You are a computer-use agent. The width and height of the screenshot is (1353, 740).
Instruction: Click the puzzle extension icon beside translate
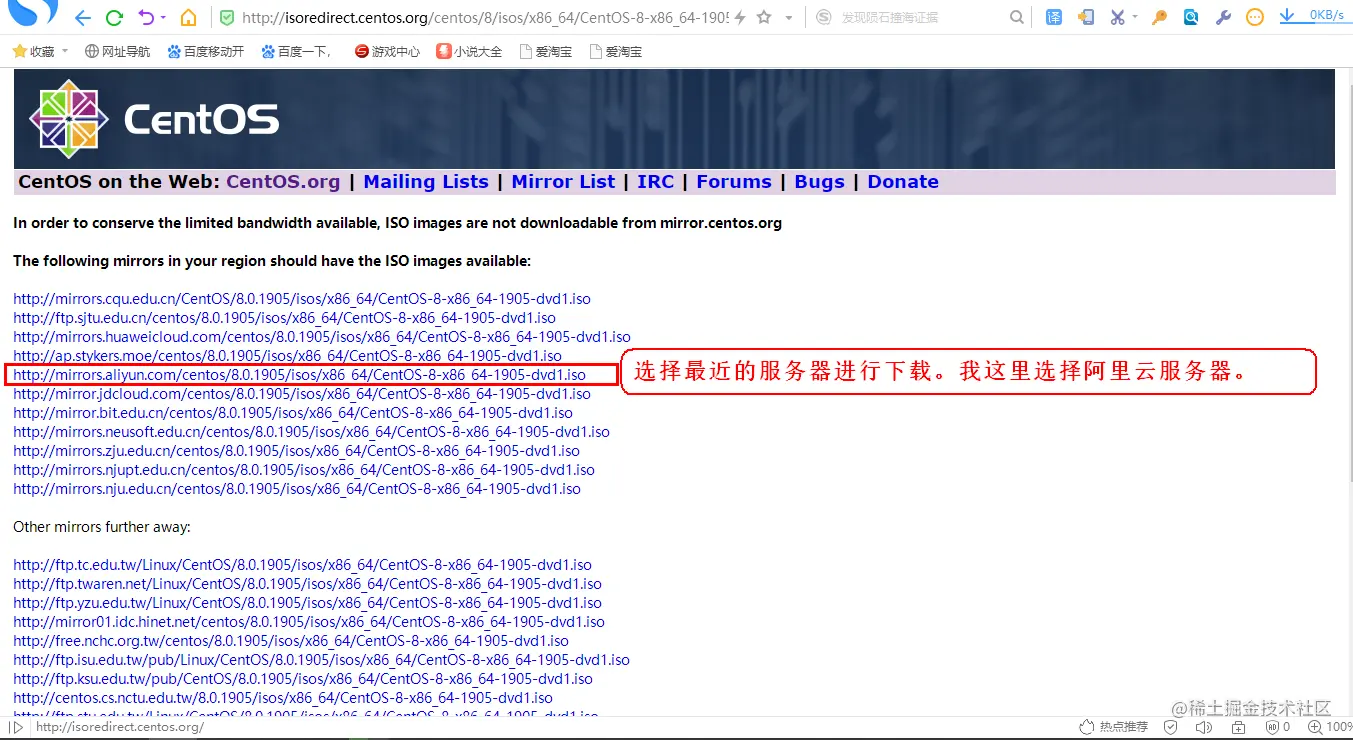[x=1085, y=17]
